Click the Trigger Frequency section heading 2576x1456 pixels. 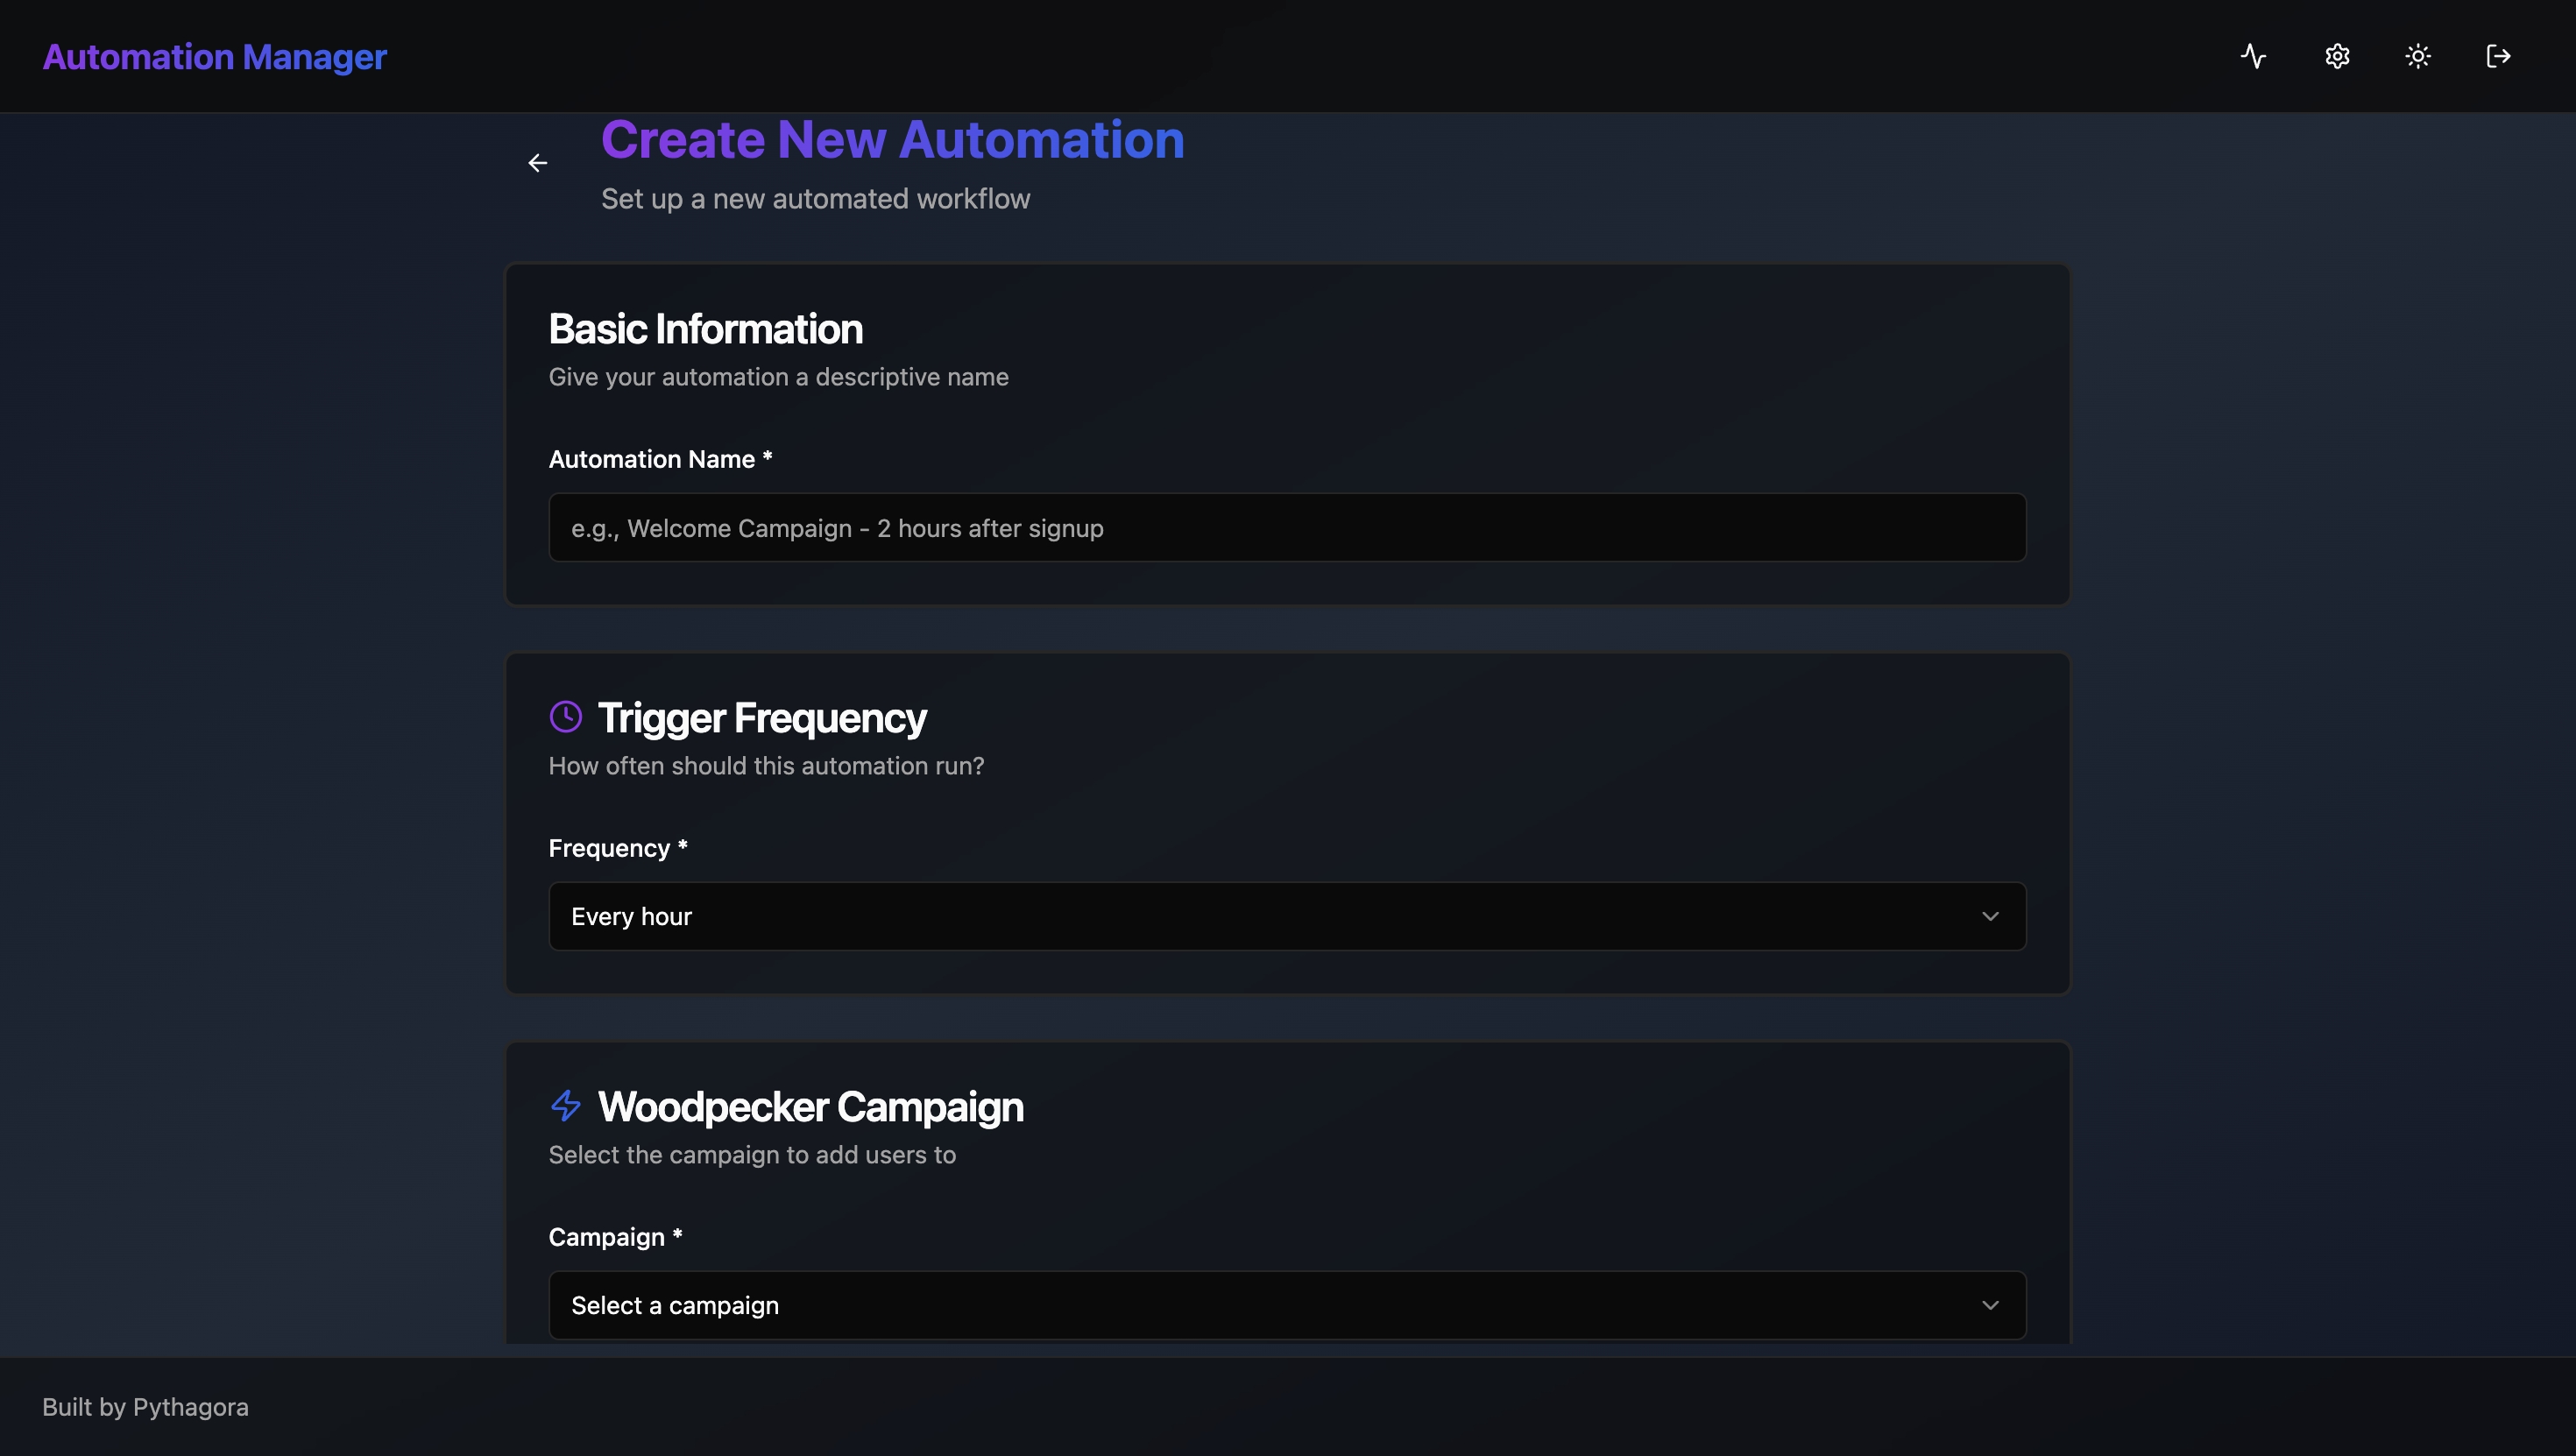762,716
